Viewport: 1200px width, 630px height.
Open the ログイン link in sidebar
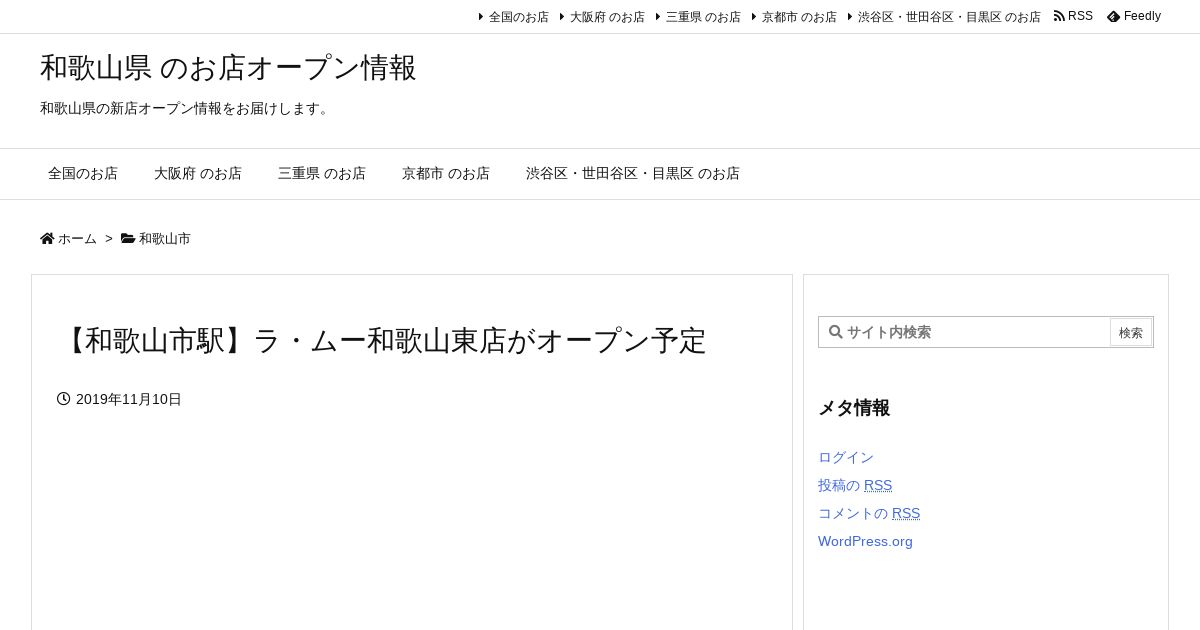(846, 457)
